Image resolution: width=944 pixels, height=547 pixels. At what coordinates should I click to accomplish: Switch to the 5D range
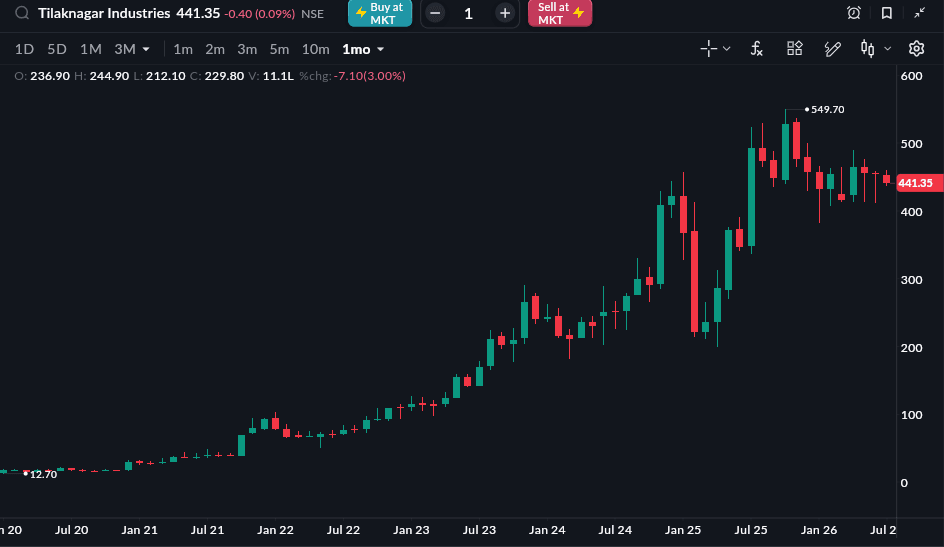pyautogui.click(x=57, y=49)
